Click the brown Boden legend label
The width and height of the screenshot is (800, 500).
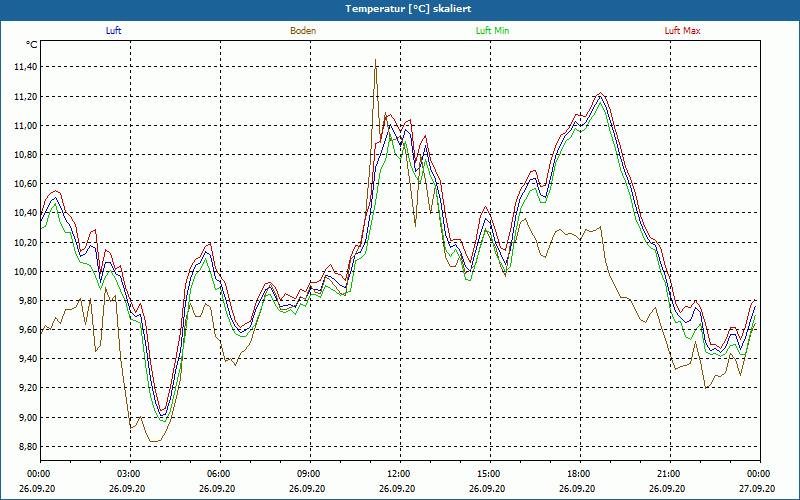(x=303, y=31)
